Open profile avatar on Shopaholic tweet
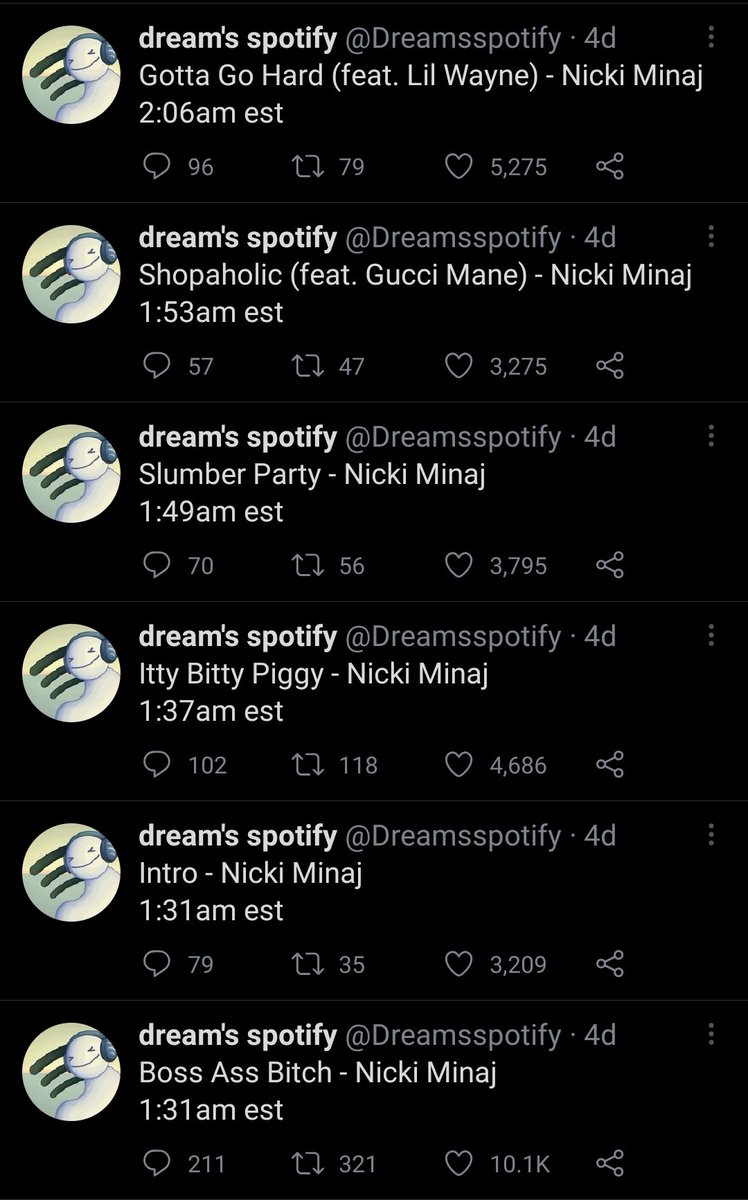The image size is (748, 1200). (71, 274)
